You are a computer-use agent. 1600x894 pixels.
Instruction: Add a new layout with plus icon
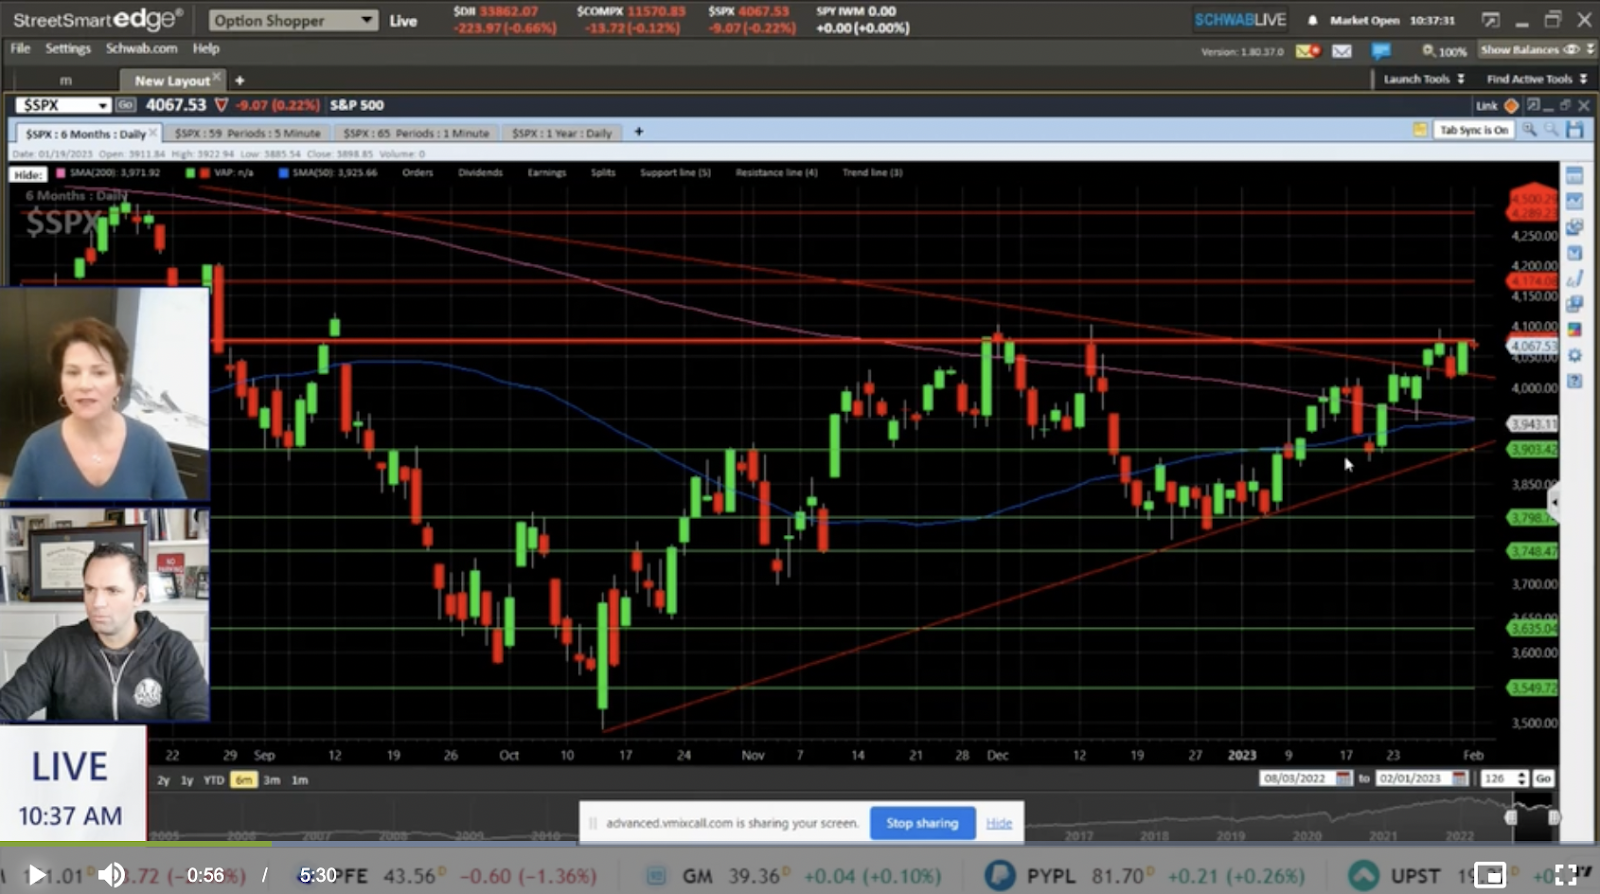(x=239, y=80)
